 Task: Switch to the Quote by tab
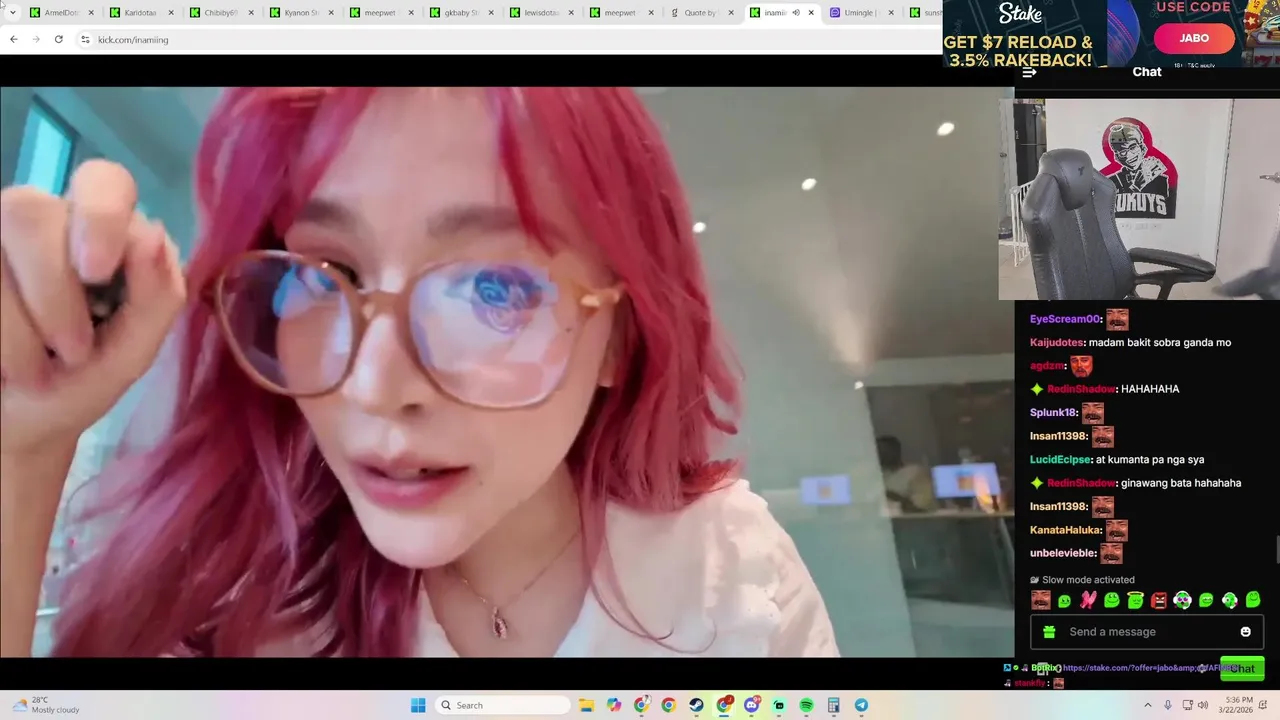(x=701, y=13)
